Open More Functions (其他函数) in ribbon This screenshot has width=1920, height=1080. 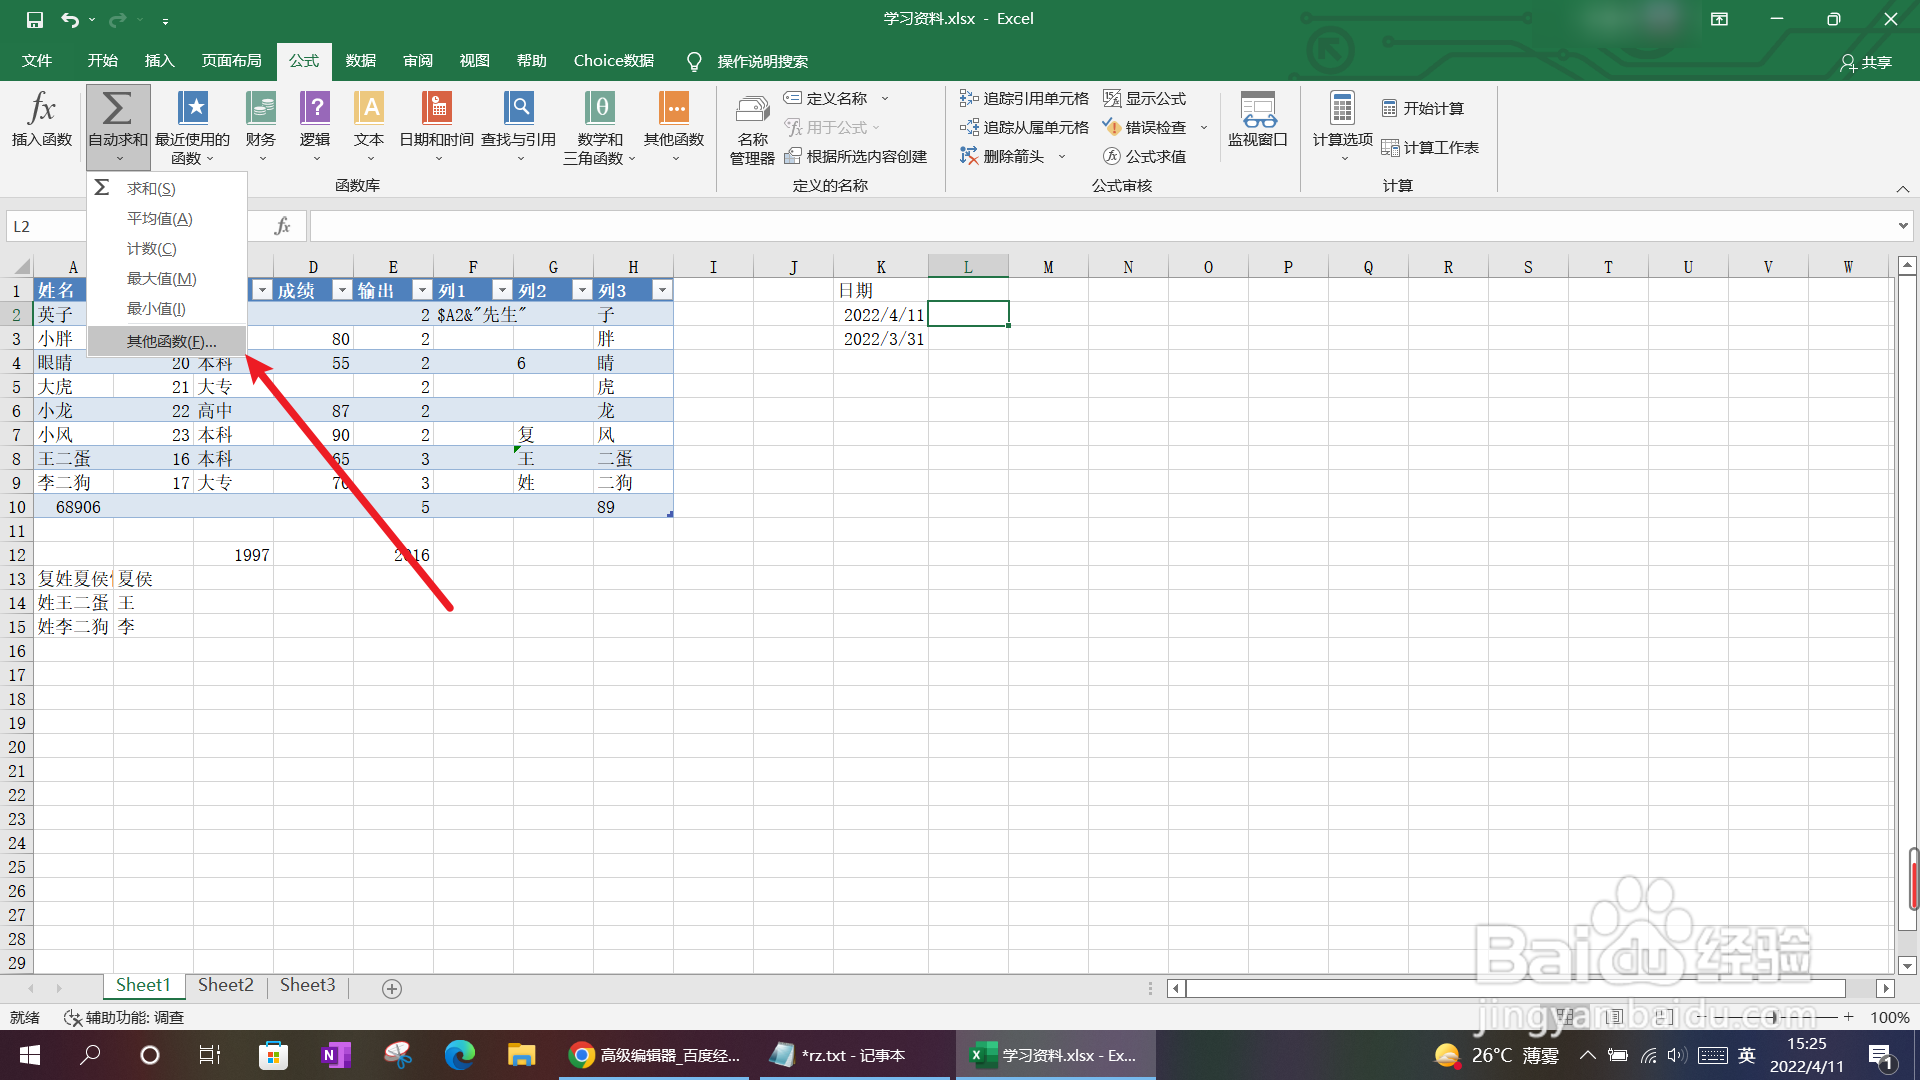pos(674,128)
